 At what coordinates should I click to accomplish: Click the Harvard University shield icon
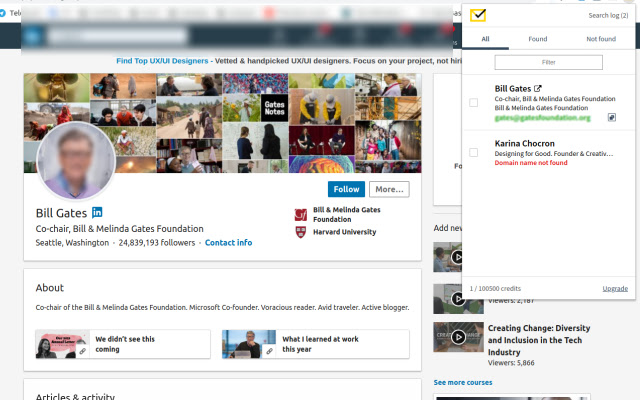click(x=301, y=232)
